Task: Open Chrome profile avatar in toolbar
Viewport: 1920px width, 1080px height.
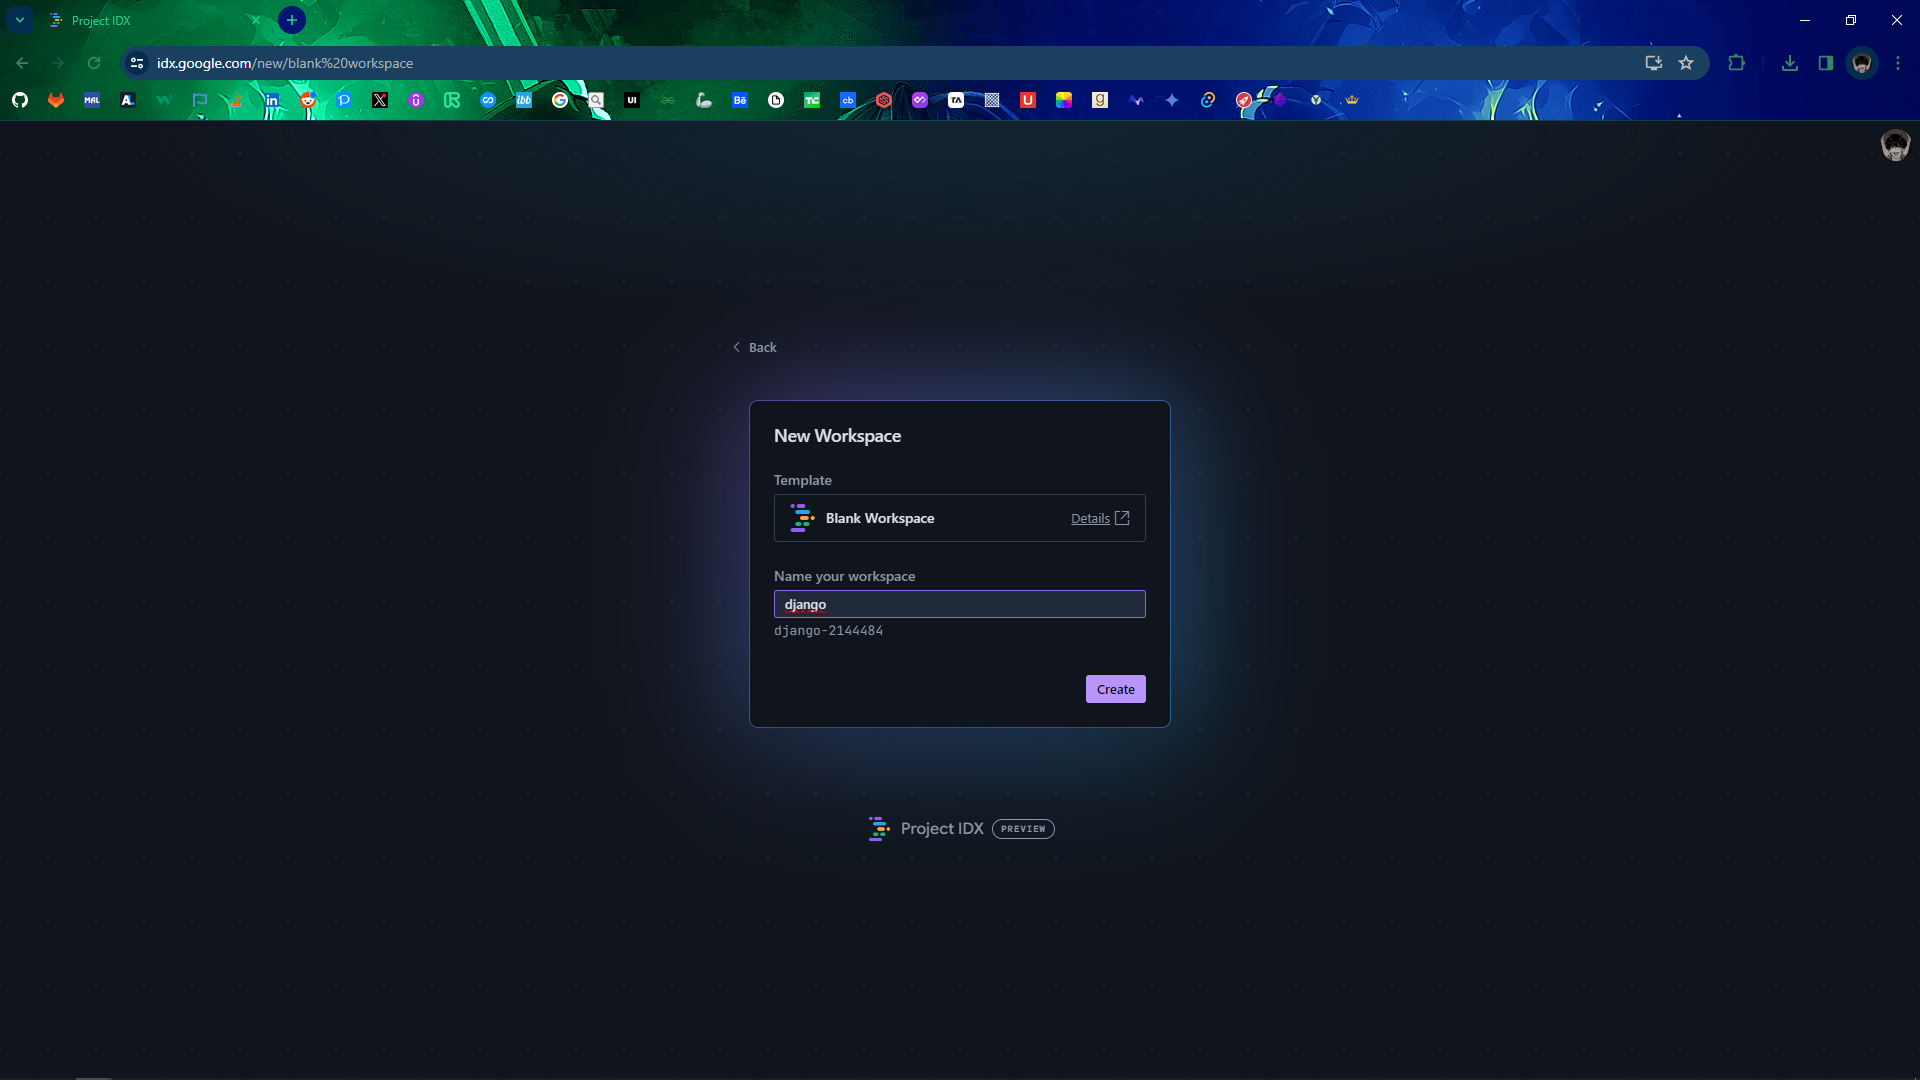Action: pos(1862,63)
